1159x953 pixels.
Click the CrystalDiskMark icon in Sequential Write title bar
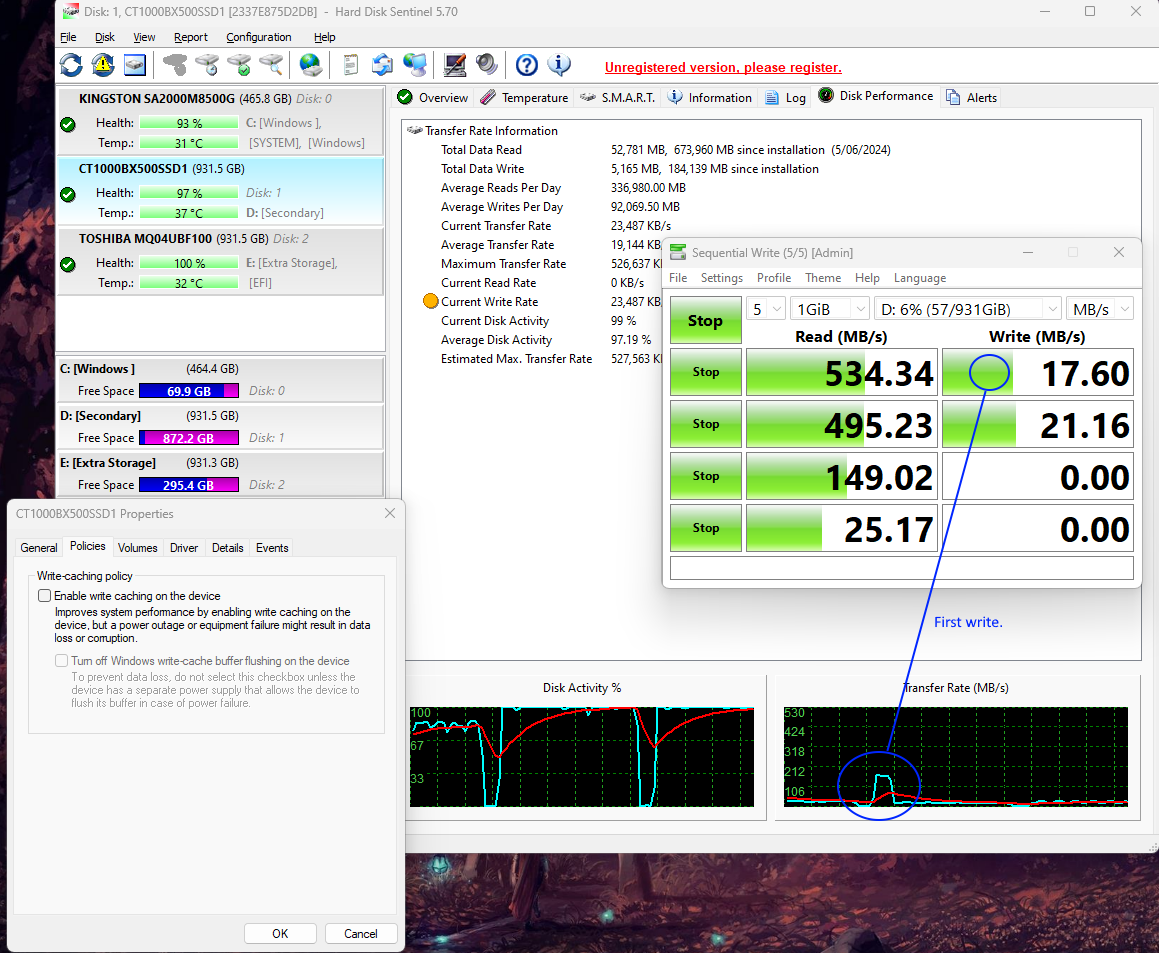click(678, 253)
